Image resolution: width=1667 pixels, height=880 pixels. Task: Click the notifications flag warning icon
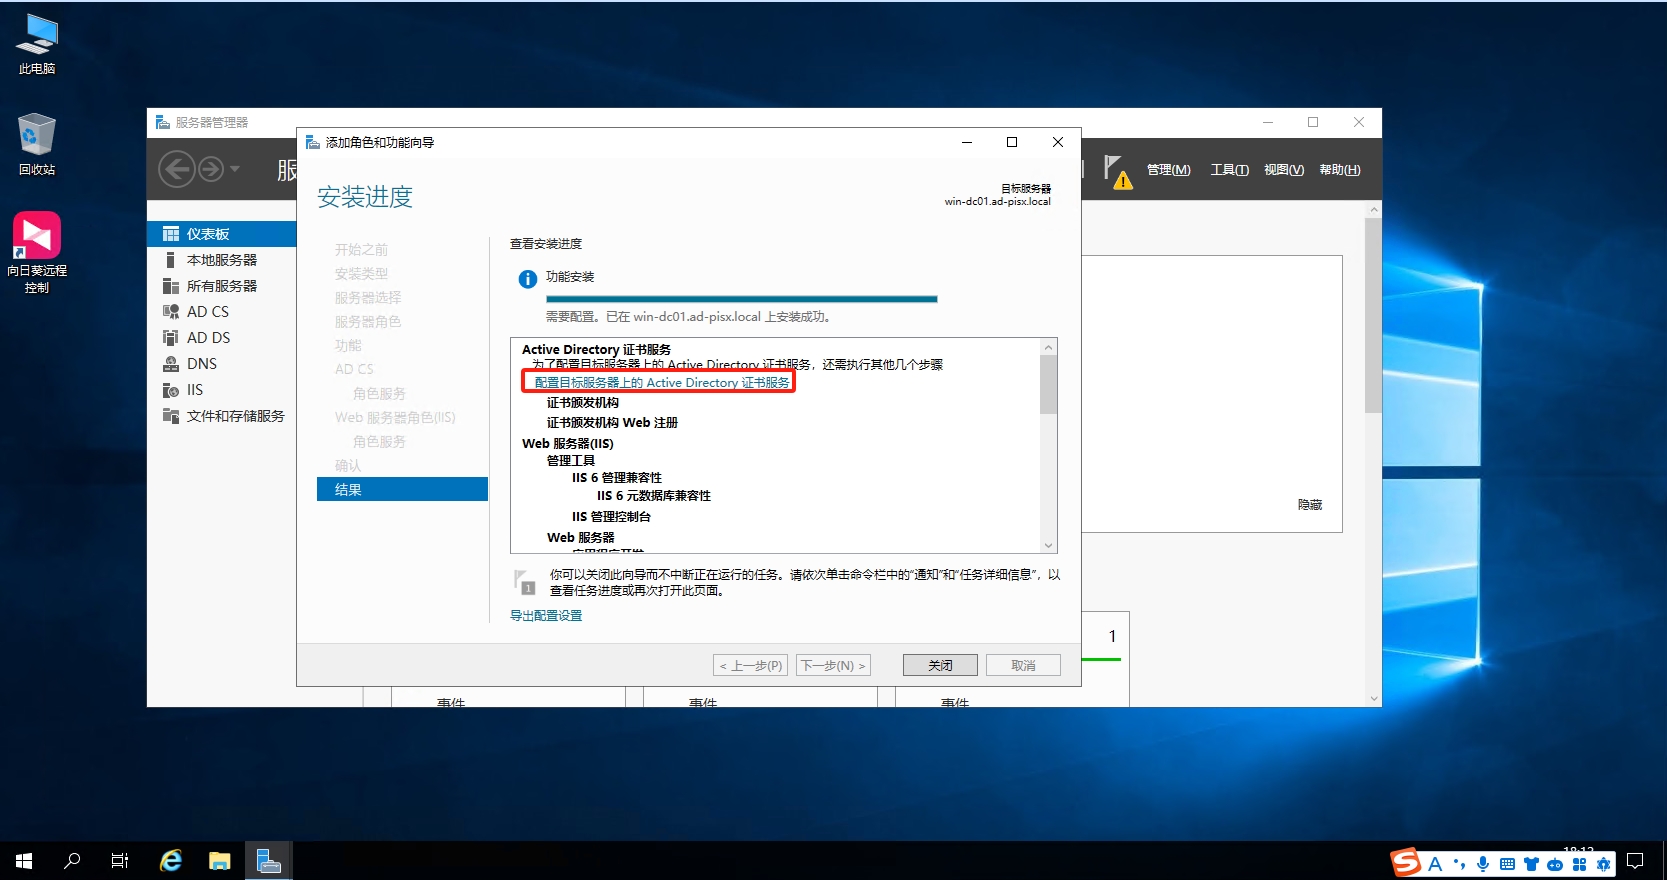1116,170
